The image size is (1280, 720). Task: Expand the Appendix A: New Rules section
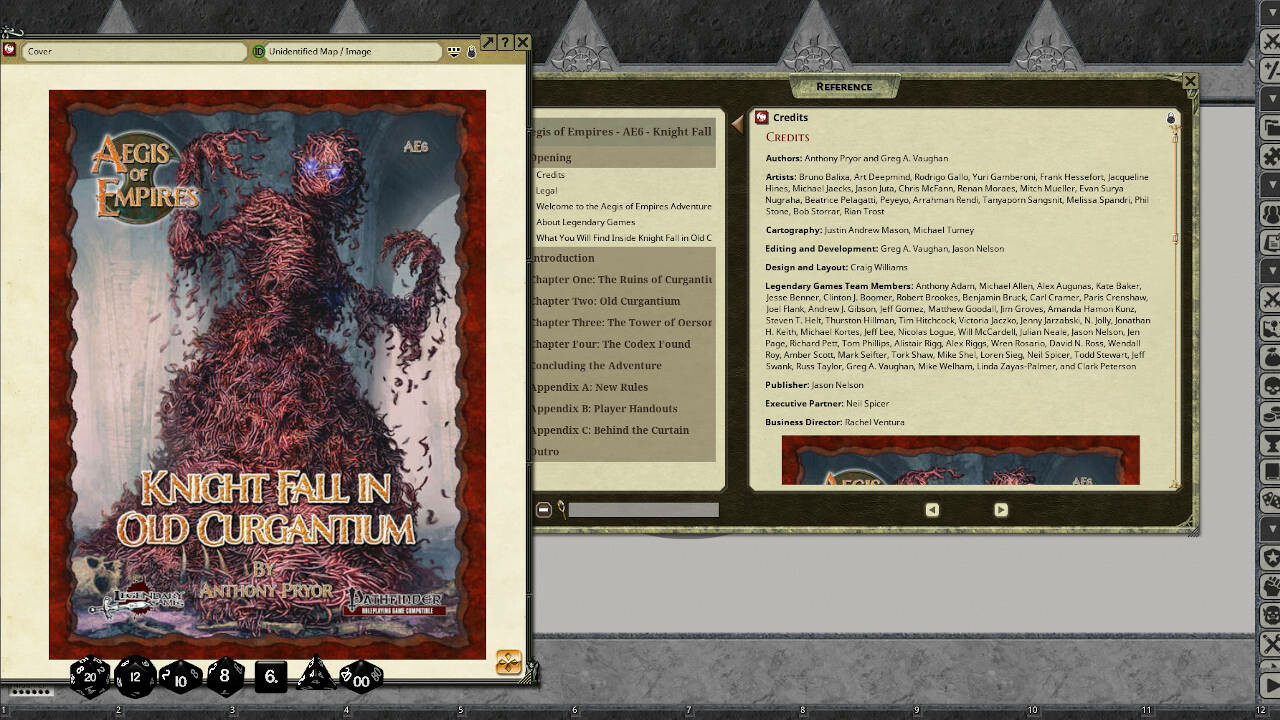[x=589, y=387]
